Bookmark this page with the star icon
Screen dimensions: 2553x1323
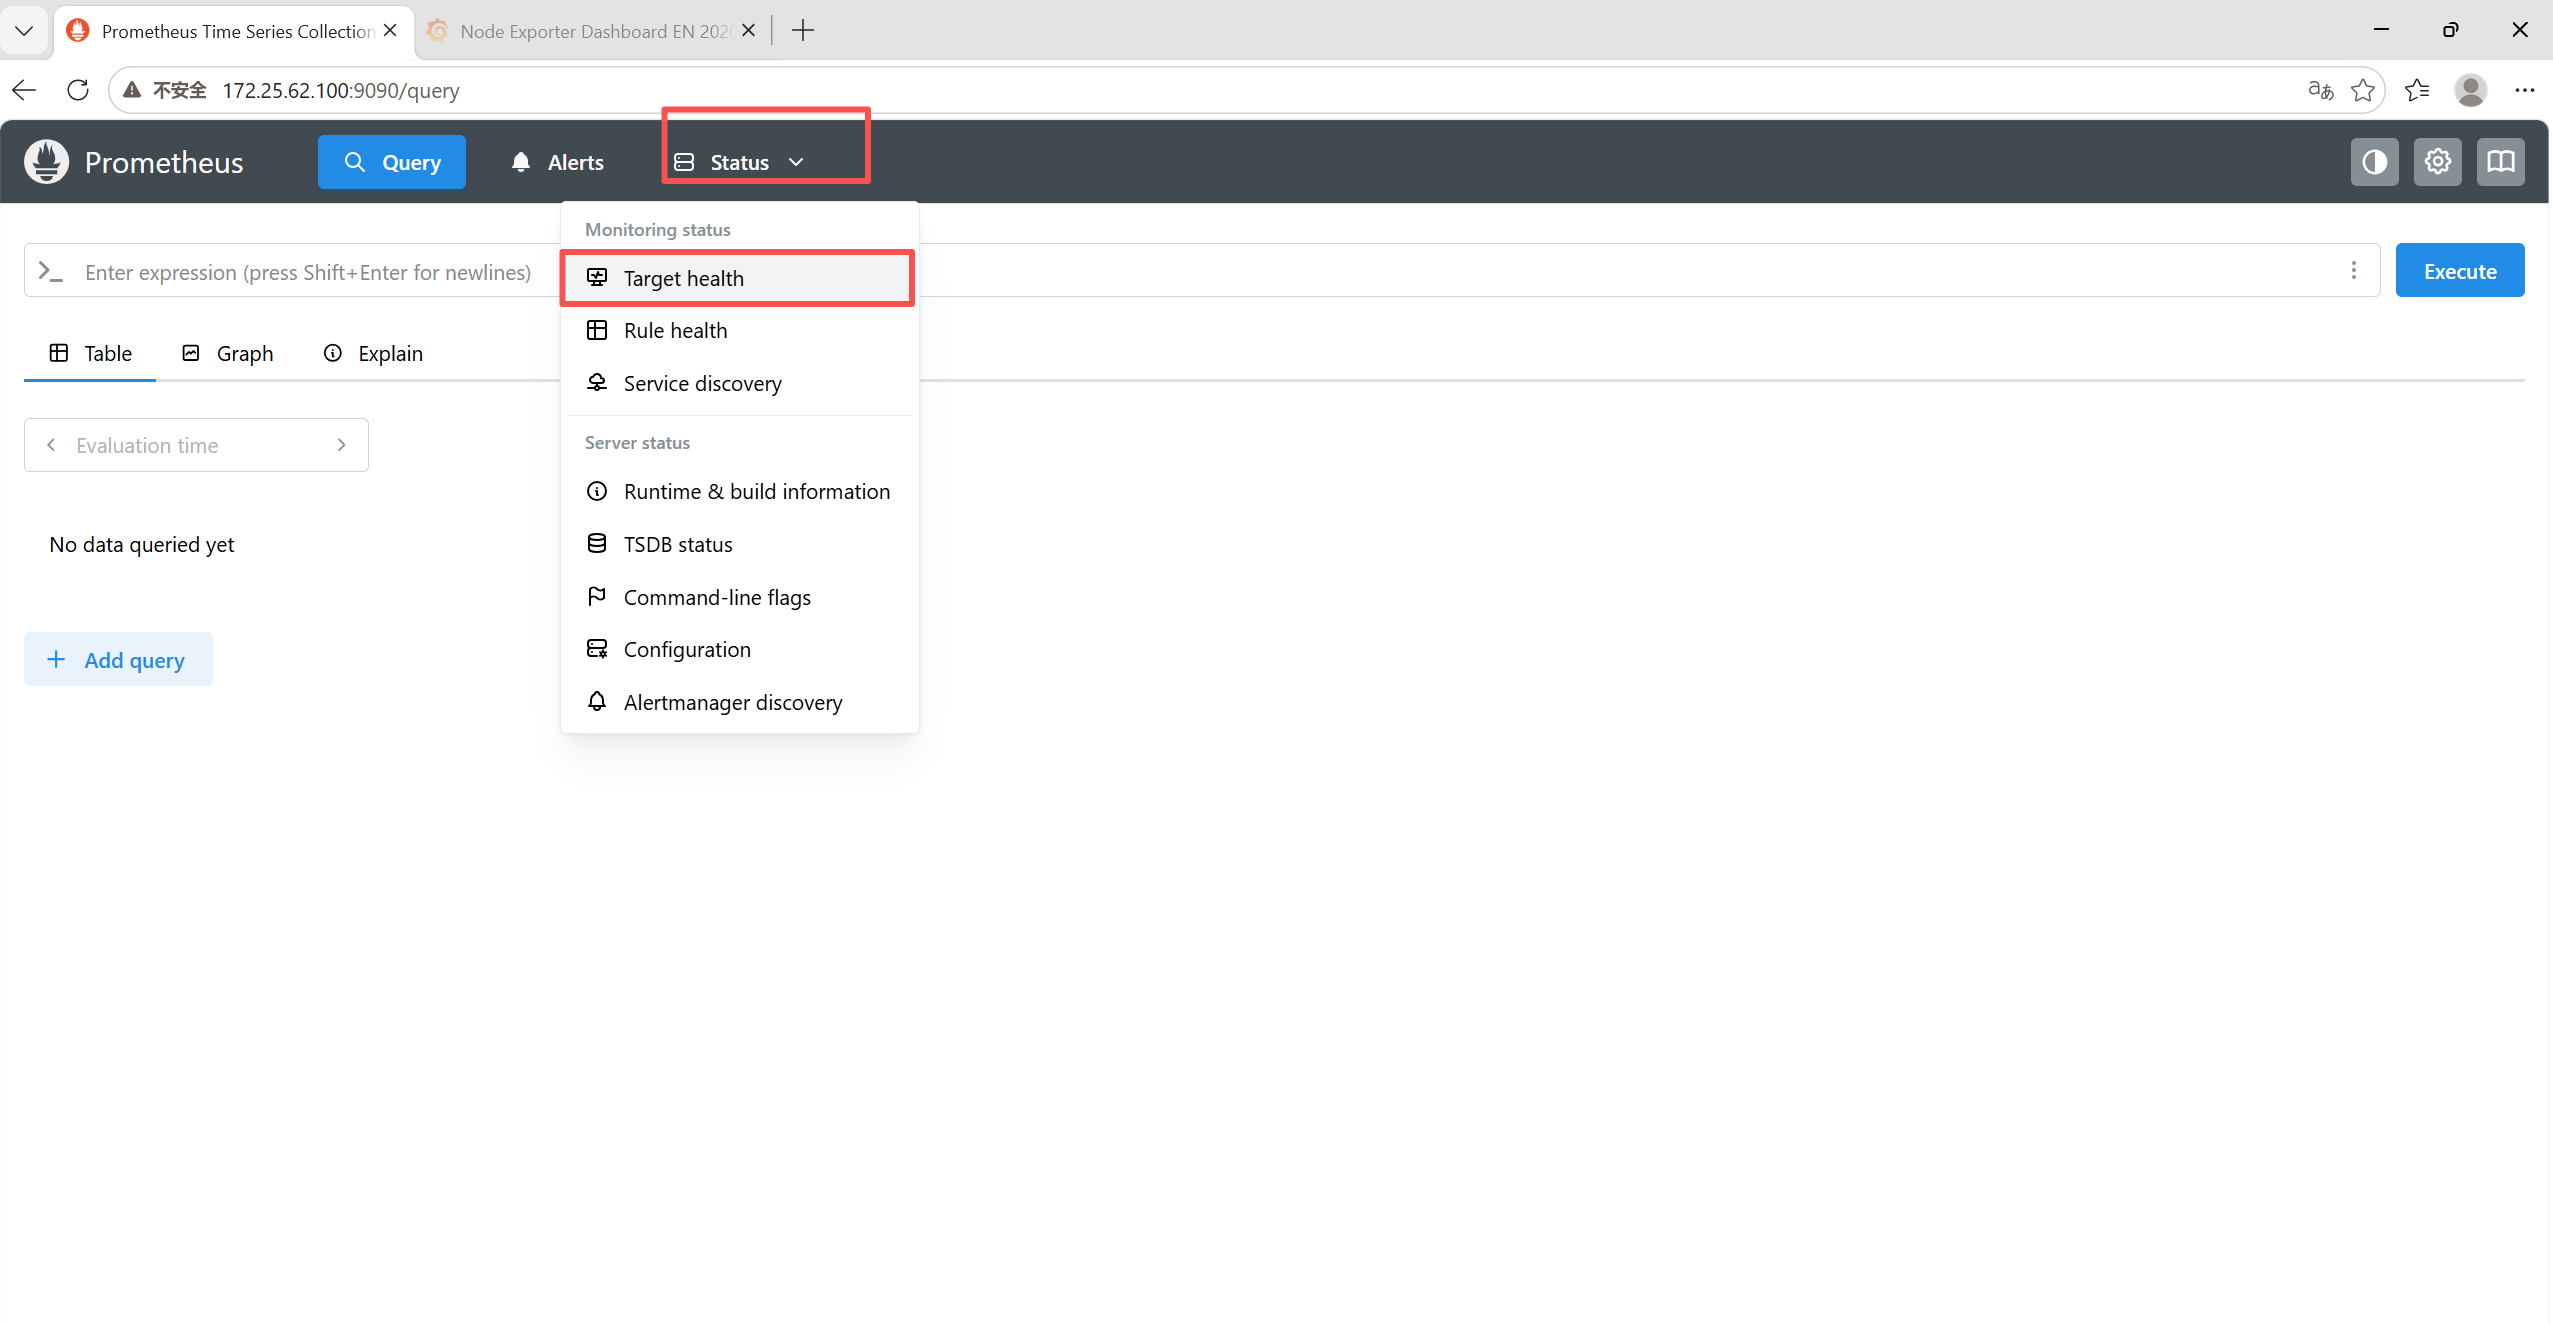click(2363, 90)
